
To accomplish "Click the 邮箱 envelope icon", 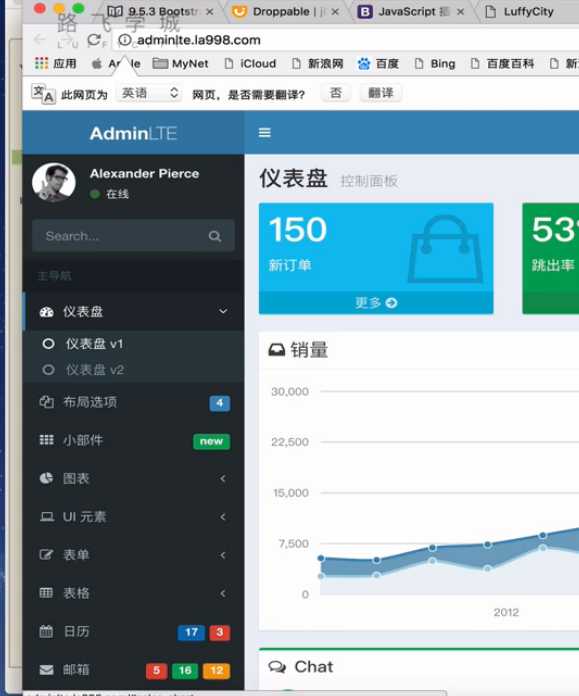I will point(46,670).
